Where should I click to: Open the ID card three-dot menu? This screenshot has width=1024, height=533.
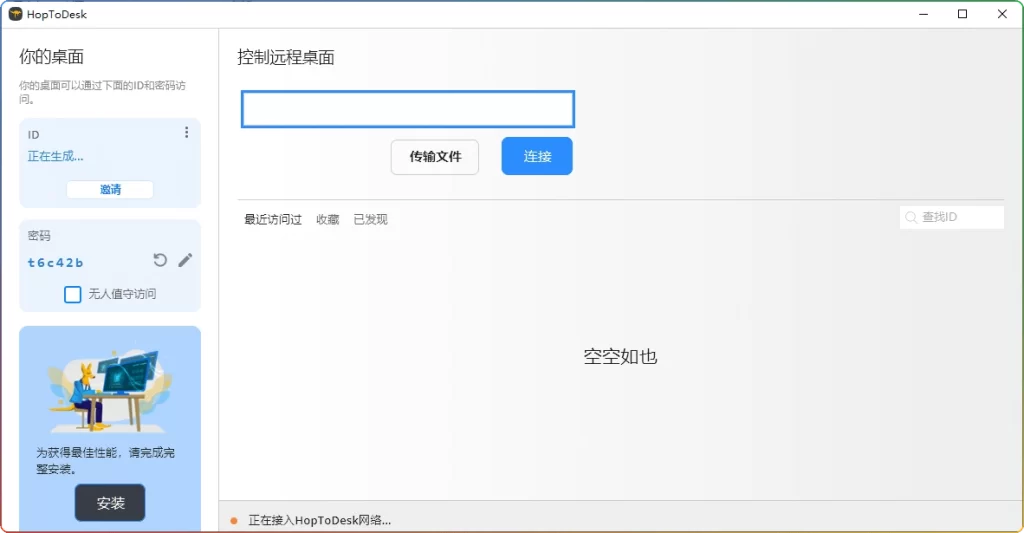[187, 133]
